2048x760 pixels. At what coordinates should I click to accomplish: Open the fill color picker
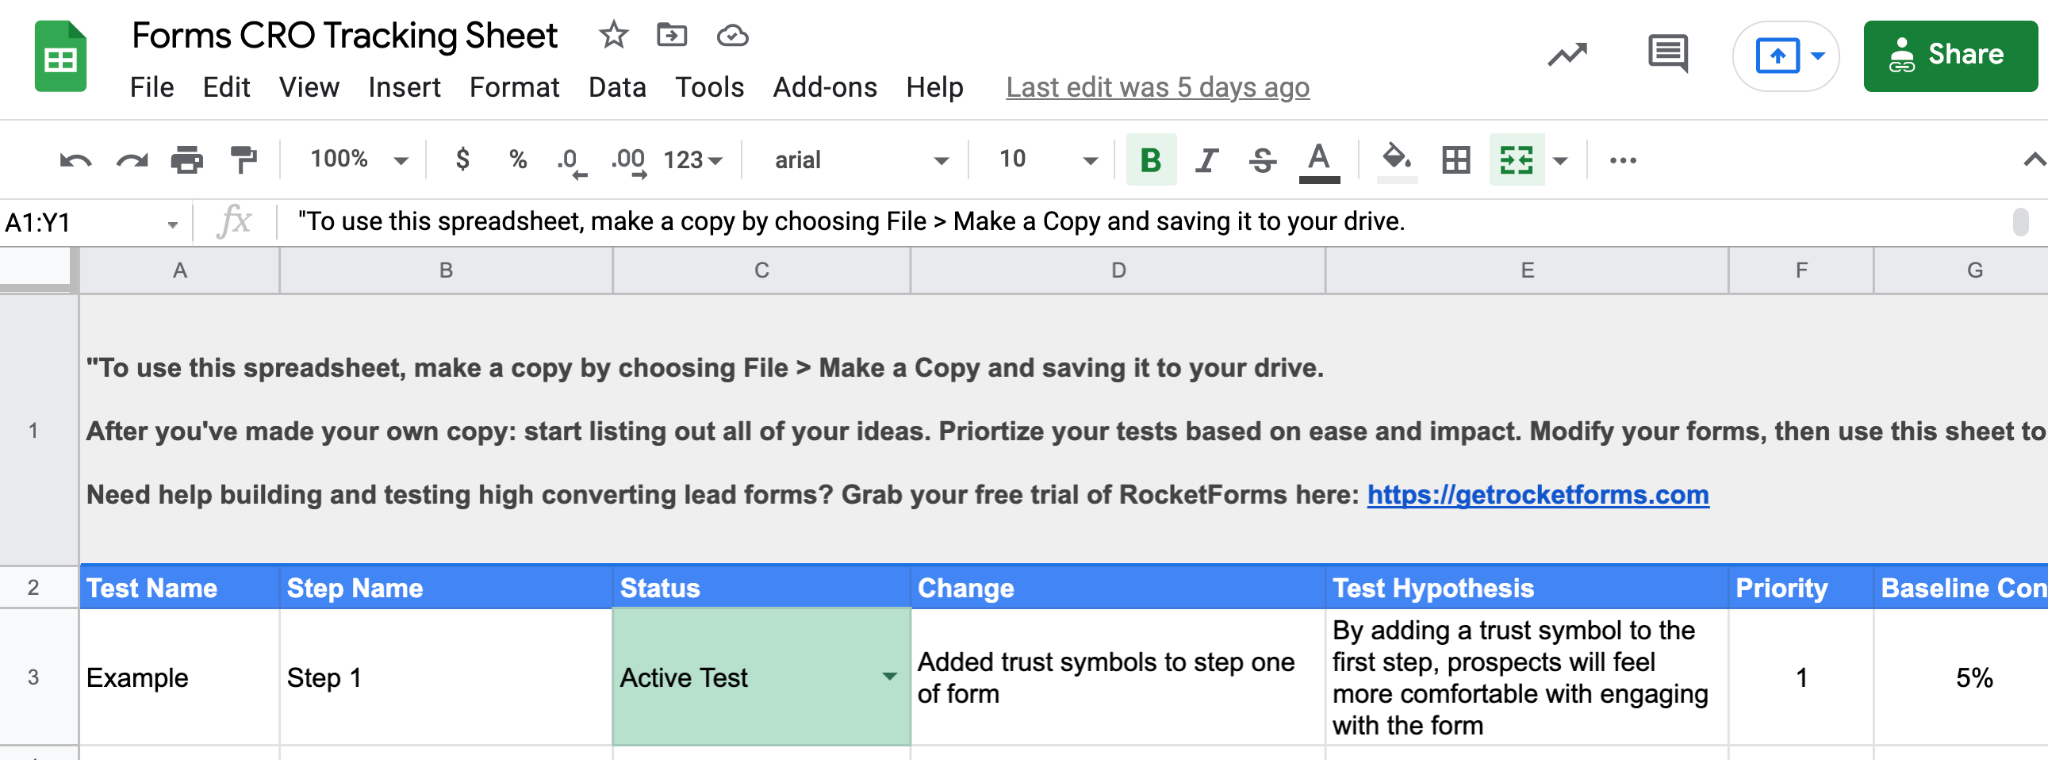[x=1396, y=160]
